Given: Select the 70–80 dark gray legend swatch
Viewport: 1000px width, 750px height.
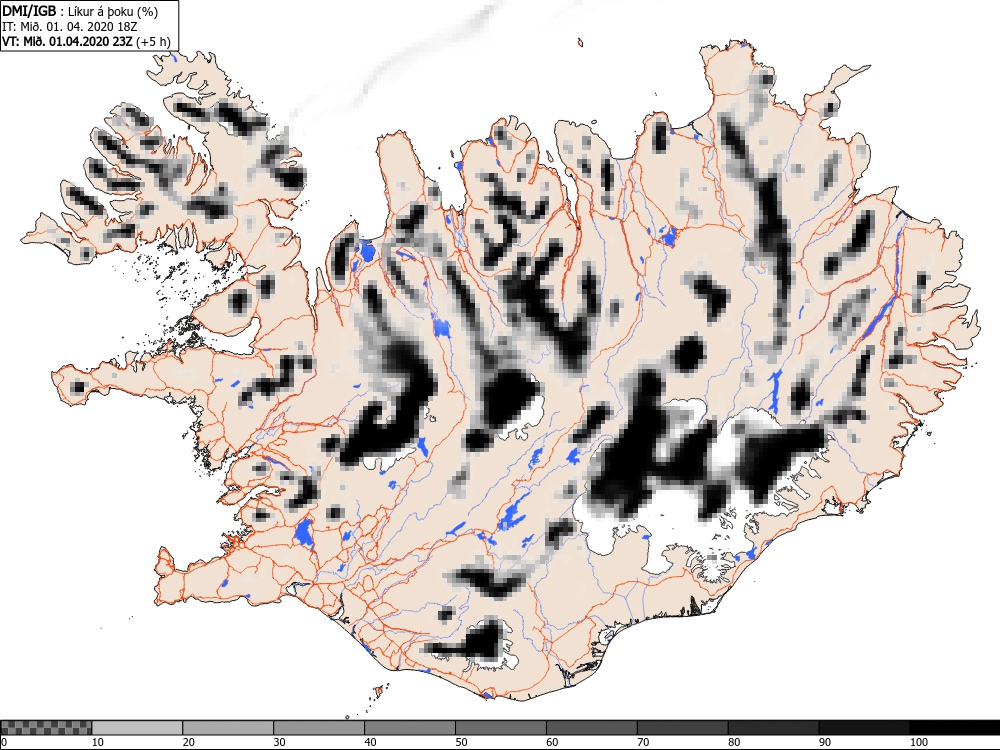Looking at the screenshot, I should 682,728.
